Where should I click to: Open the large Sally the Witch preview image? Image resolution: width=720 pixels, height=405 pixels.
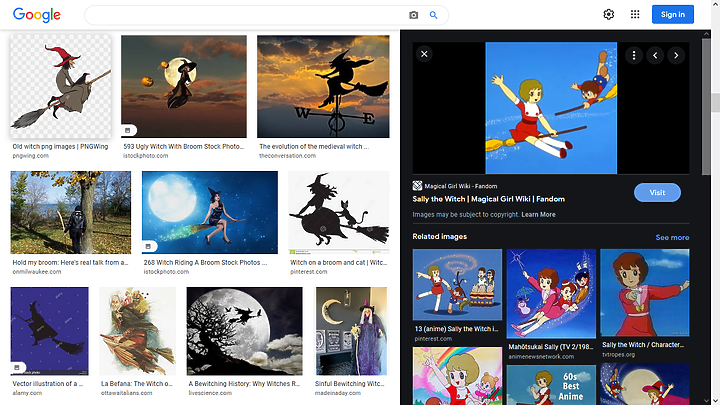tap(551, 108)
